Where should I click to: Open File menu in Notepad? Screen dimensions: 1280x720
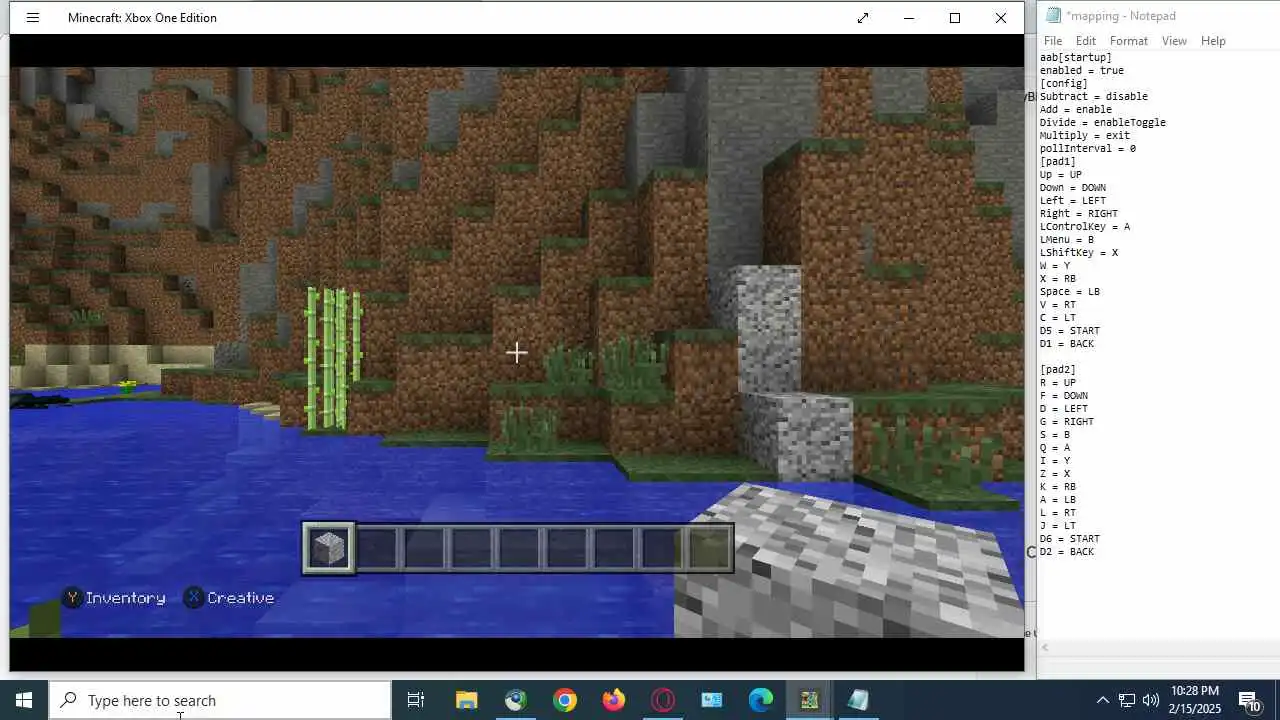(1053, 41)
